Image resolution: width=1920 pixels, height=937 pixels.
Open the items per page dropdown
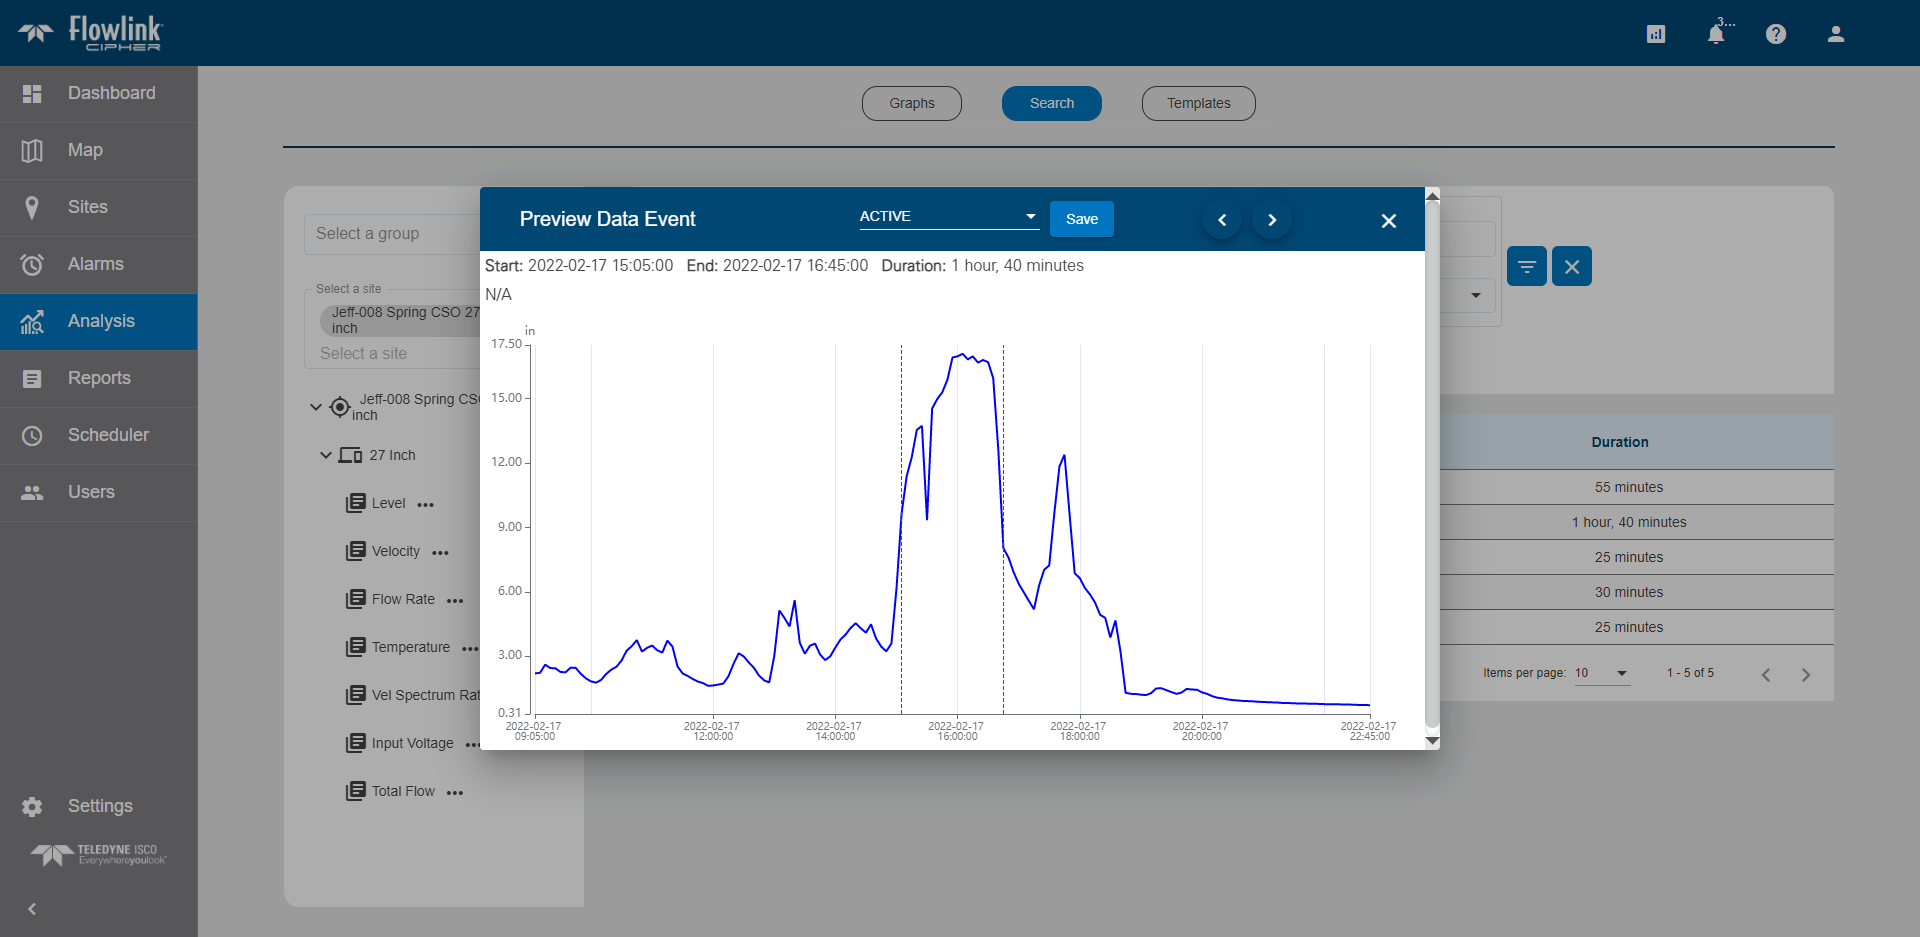1602,673
